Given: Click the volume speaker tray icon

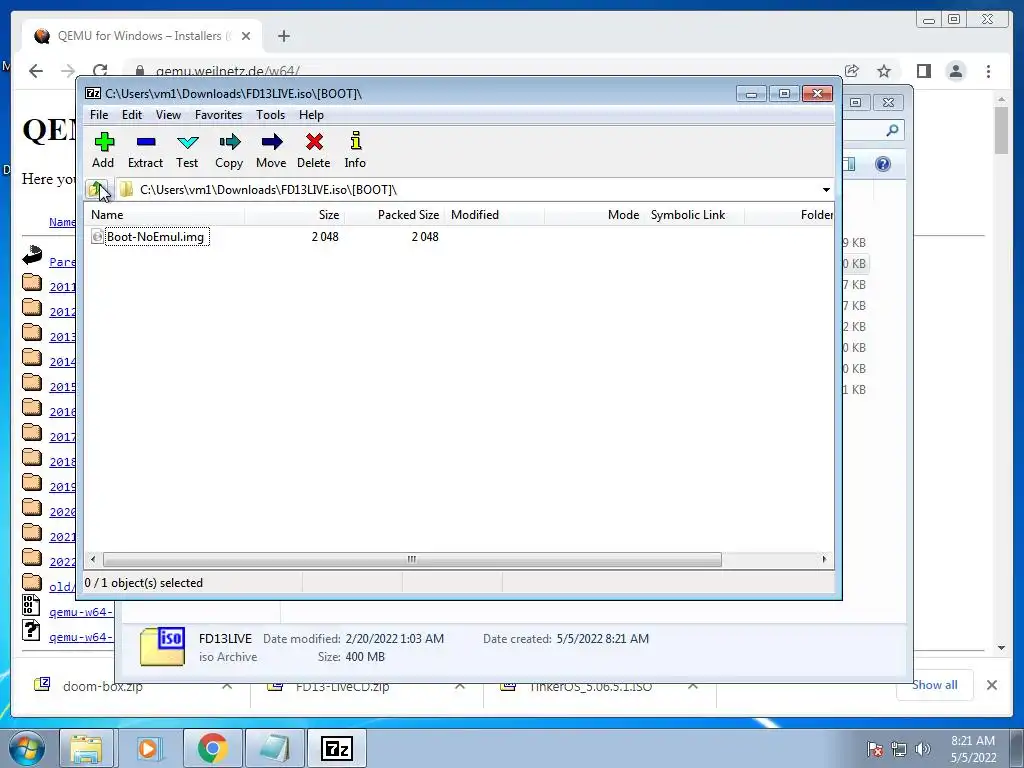Looking at the screenshot, I should pos(922,749).
